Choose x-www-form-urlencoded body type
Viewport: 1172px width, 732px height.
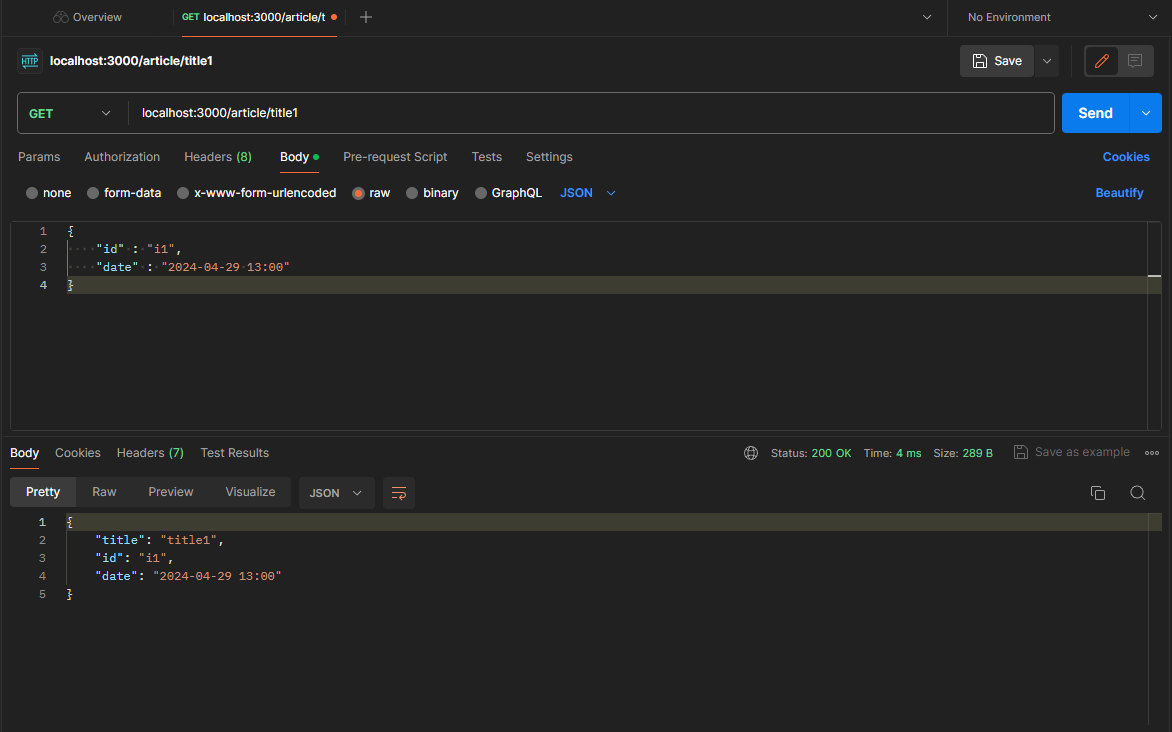[x=256, y=193]
